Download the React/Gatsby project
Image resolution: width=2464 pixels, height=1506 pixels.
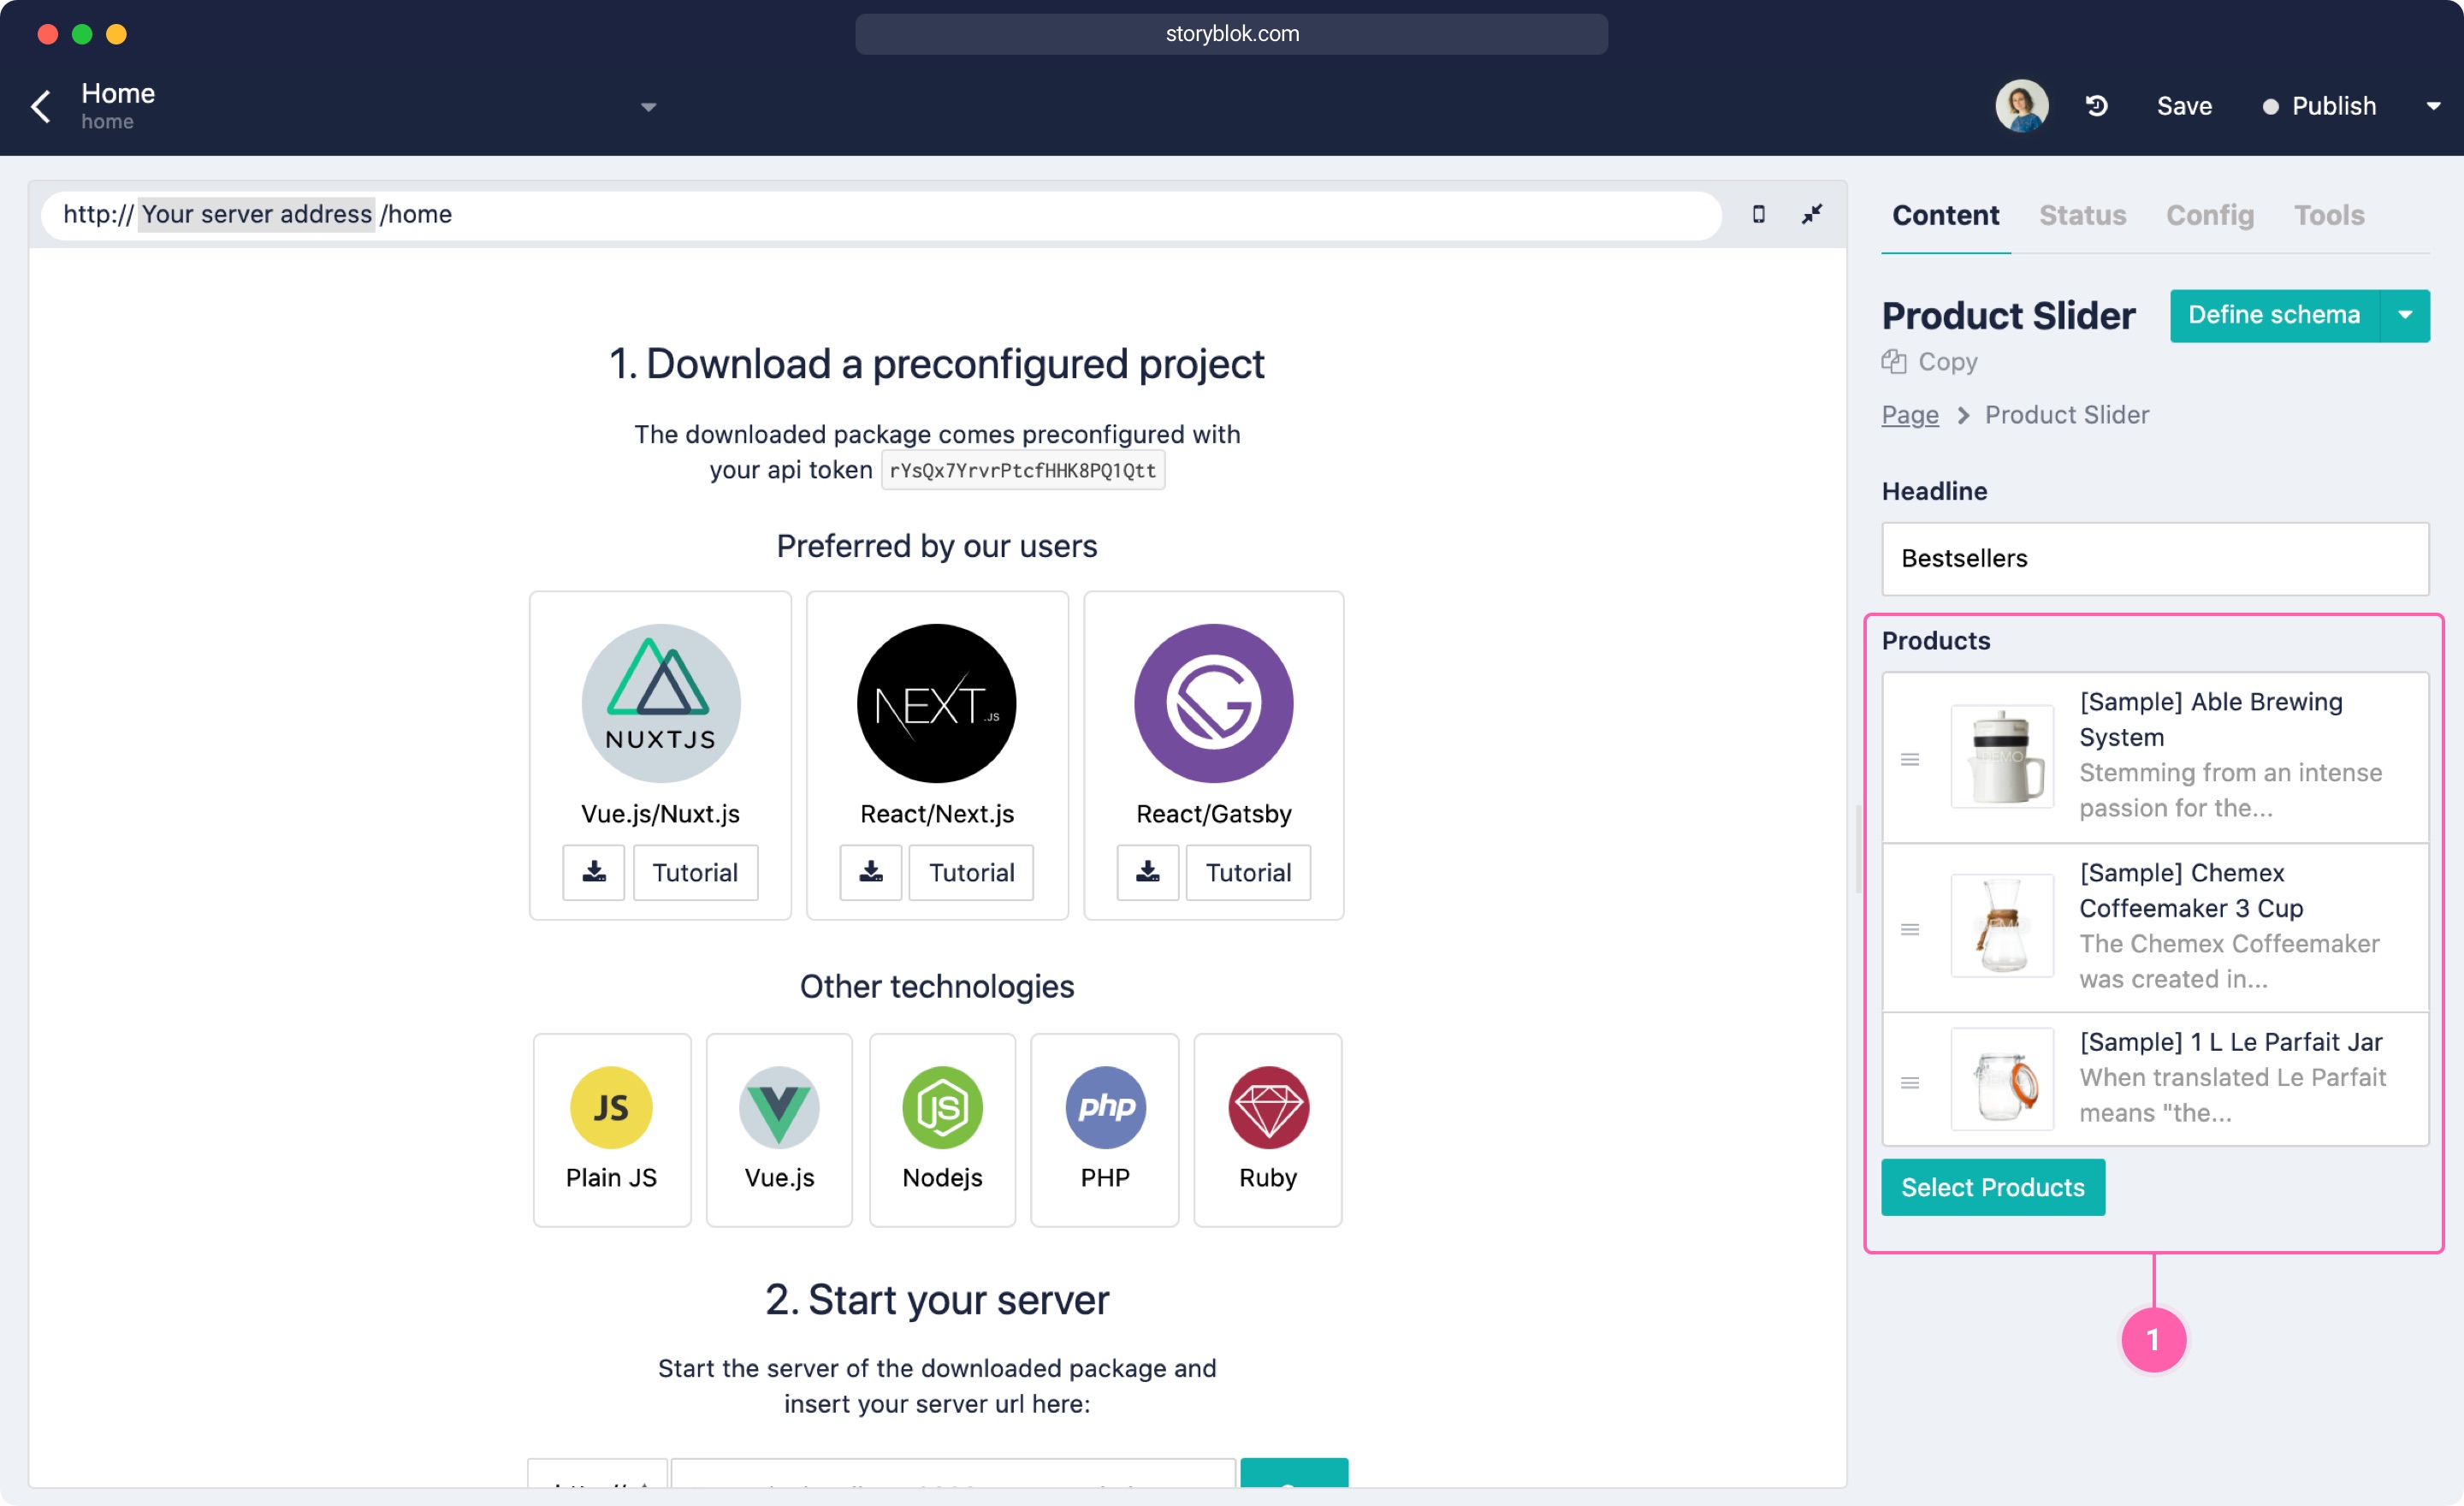(x=1147, y=872)
